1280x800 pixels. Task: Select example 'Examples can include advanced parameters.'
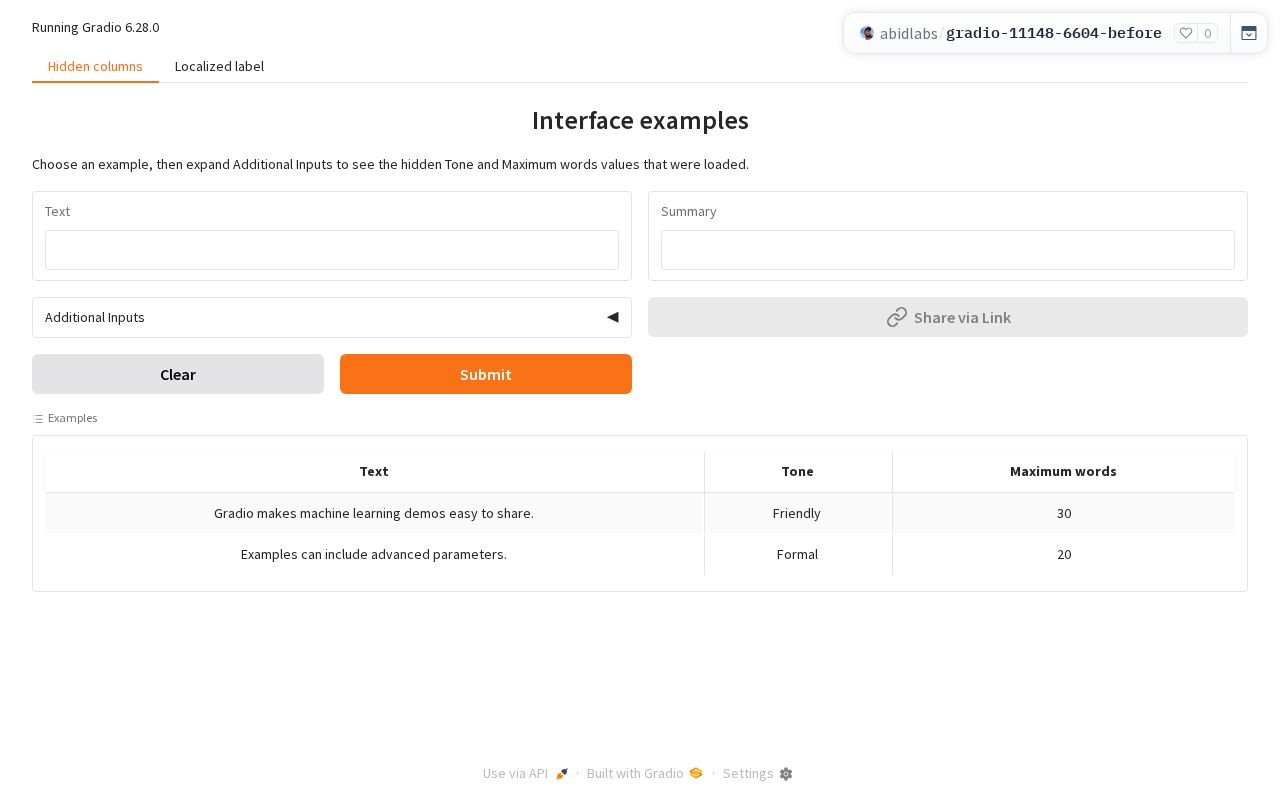(374, 554)
